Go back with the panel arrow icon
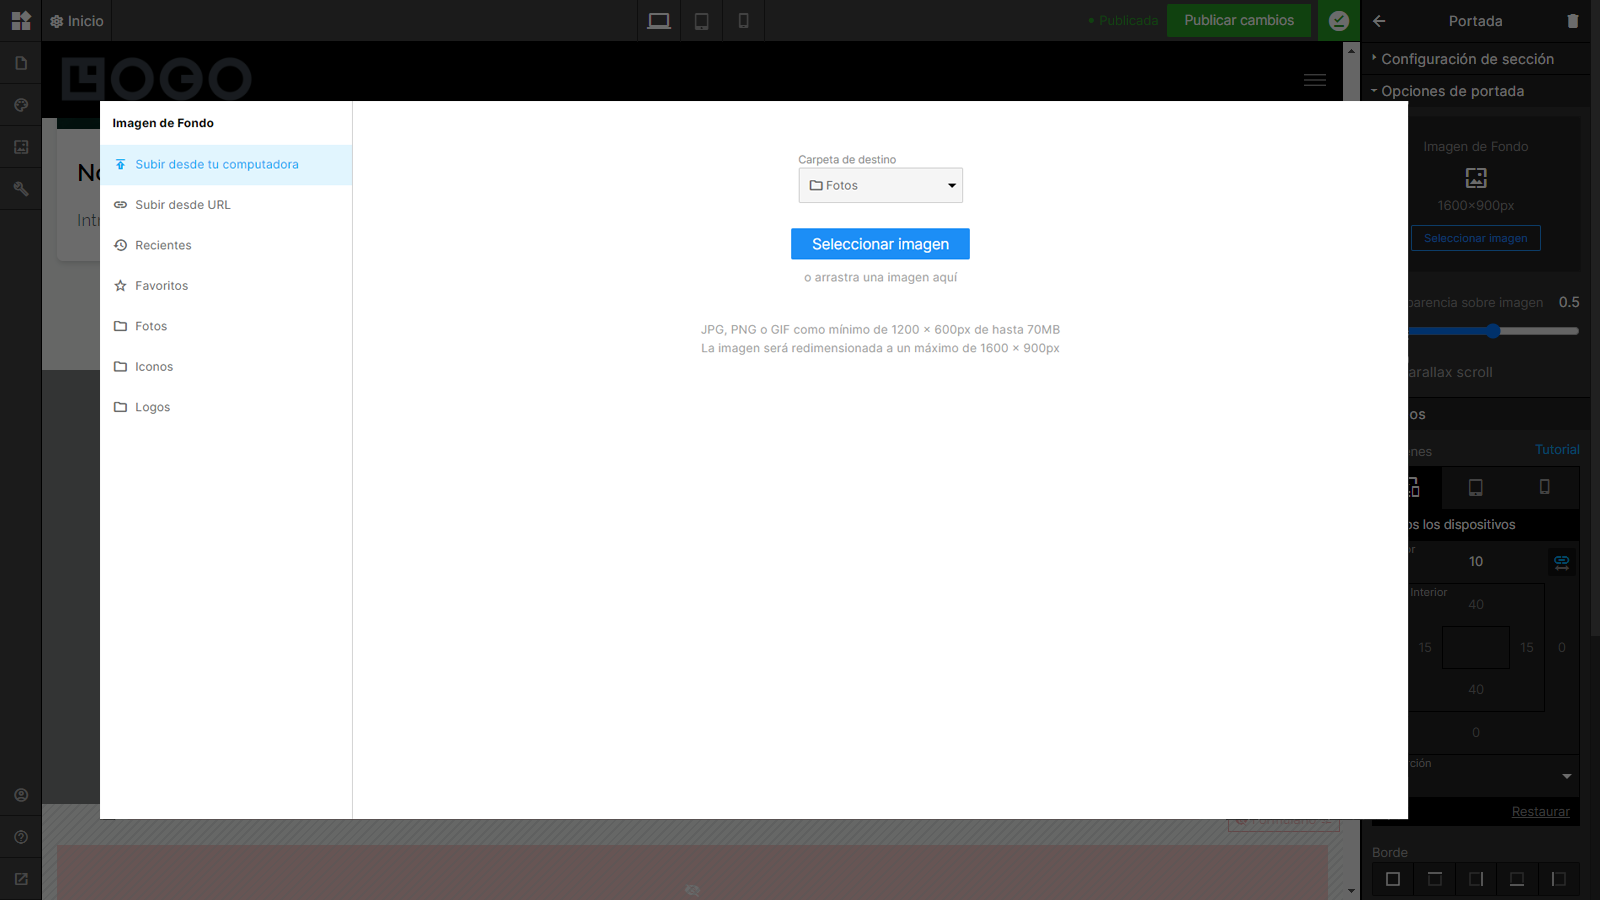Viewport: 1600px width, 900px height. pos(1380,21)
